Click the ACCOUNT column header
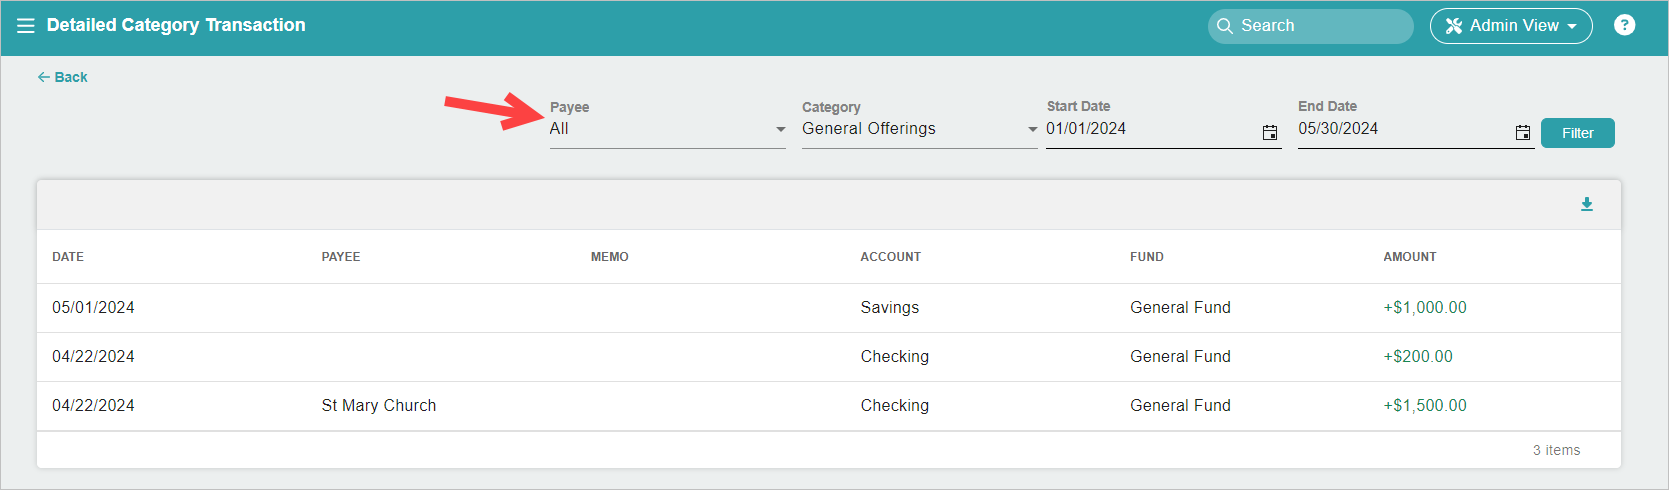The height and width of the screenshot is (490, 1669). pos(891,257)
